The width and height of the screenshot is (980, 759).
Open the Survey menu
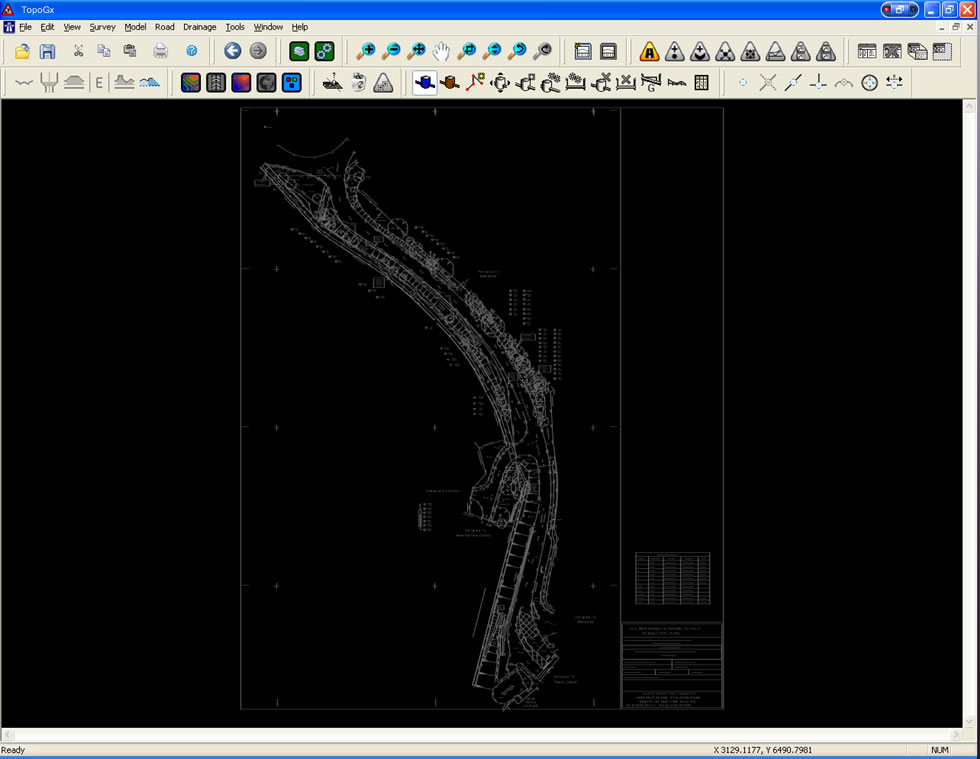pyautogui.click(x=102, y=27)
